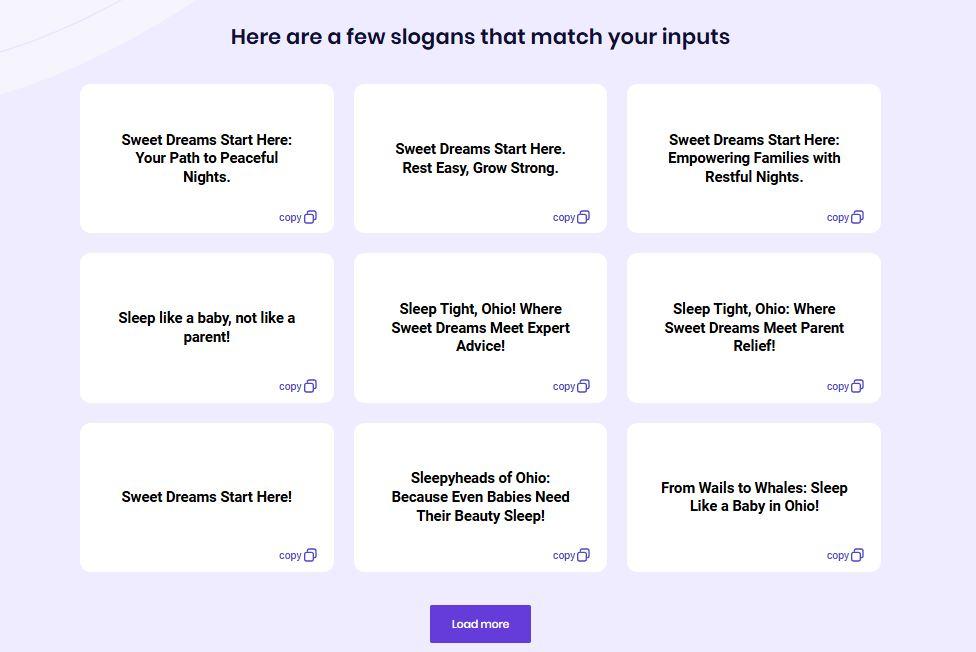Screen dimensions: 976x652
Task: Click the 'From Wails to Whales' slogan text
Action: [x=754, y=497]
